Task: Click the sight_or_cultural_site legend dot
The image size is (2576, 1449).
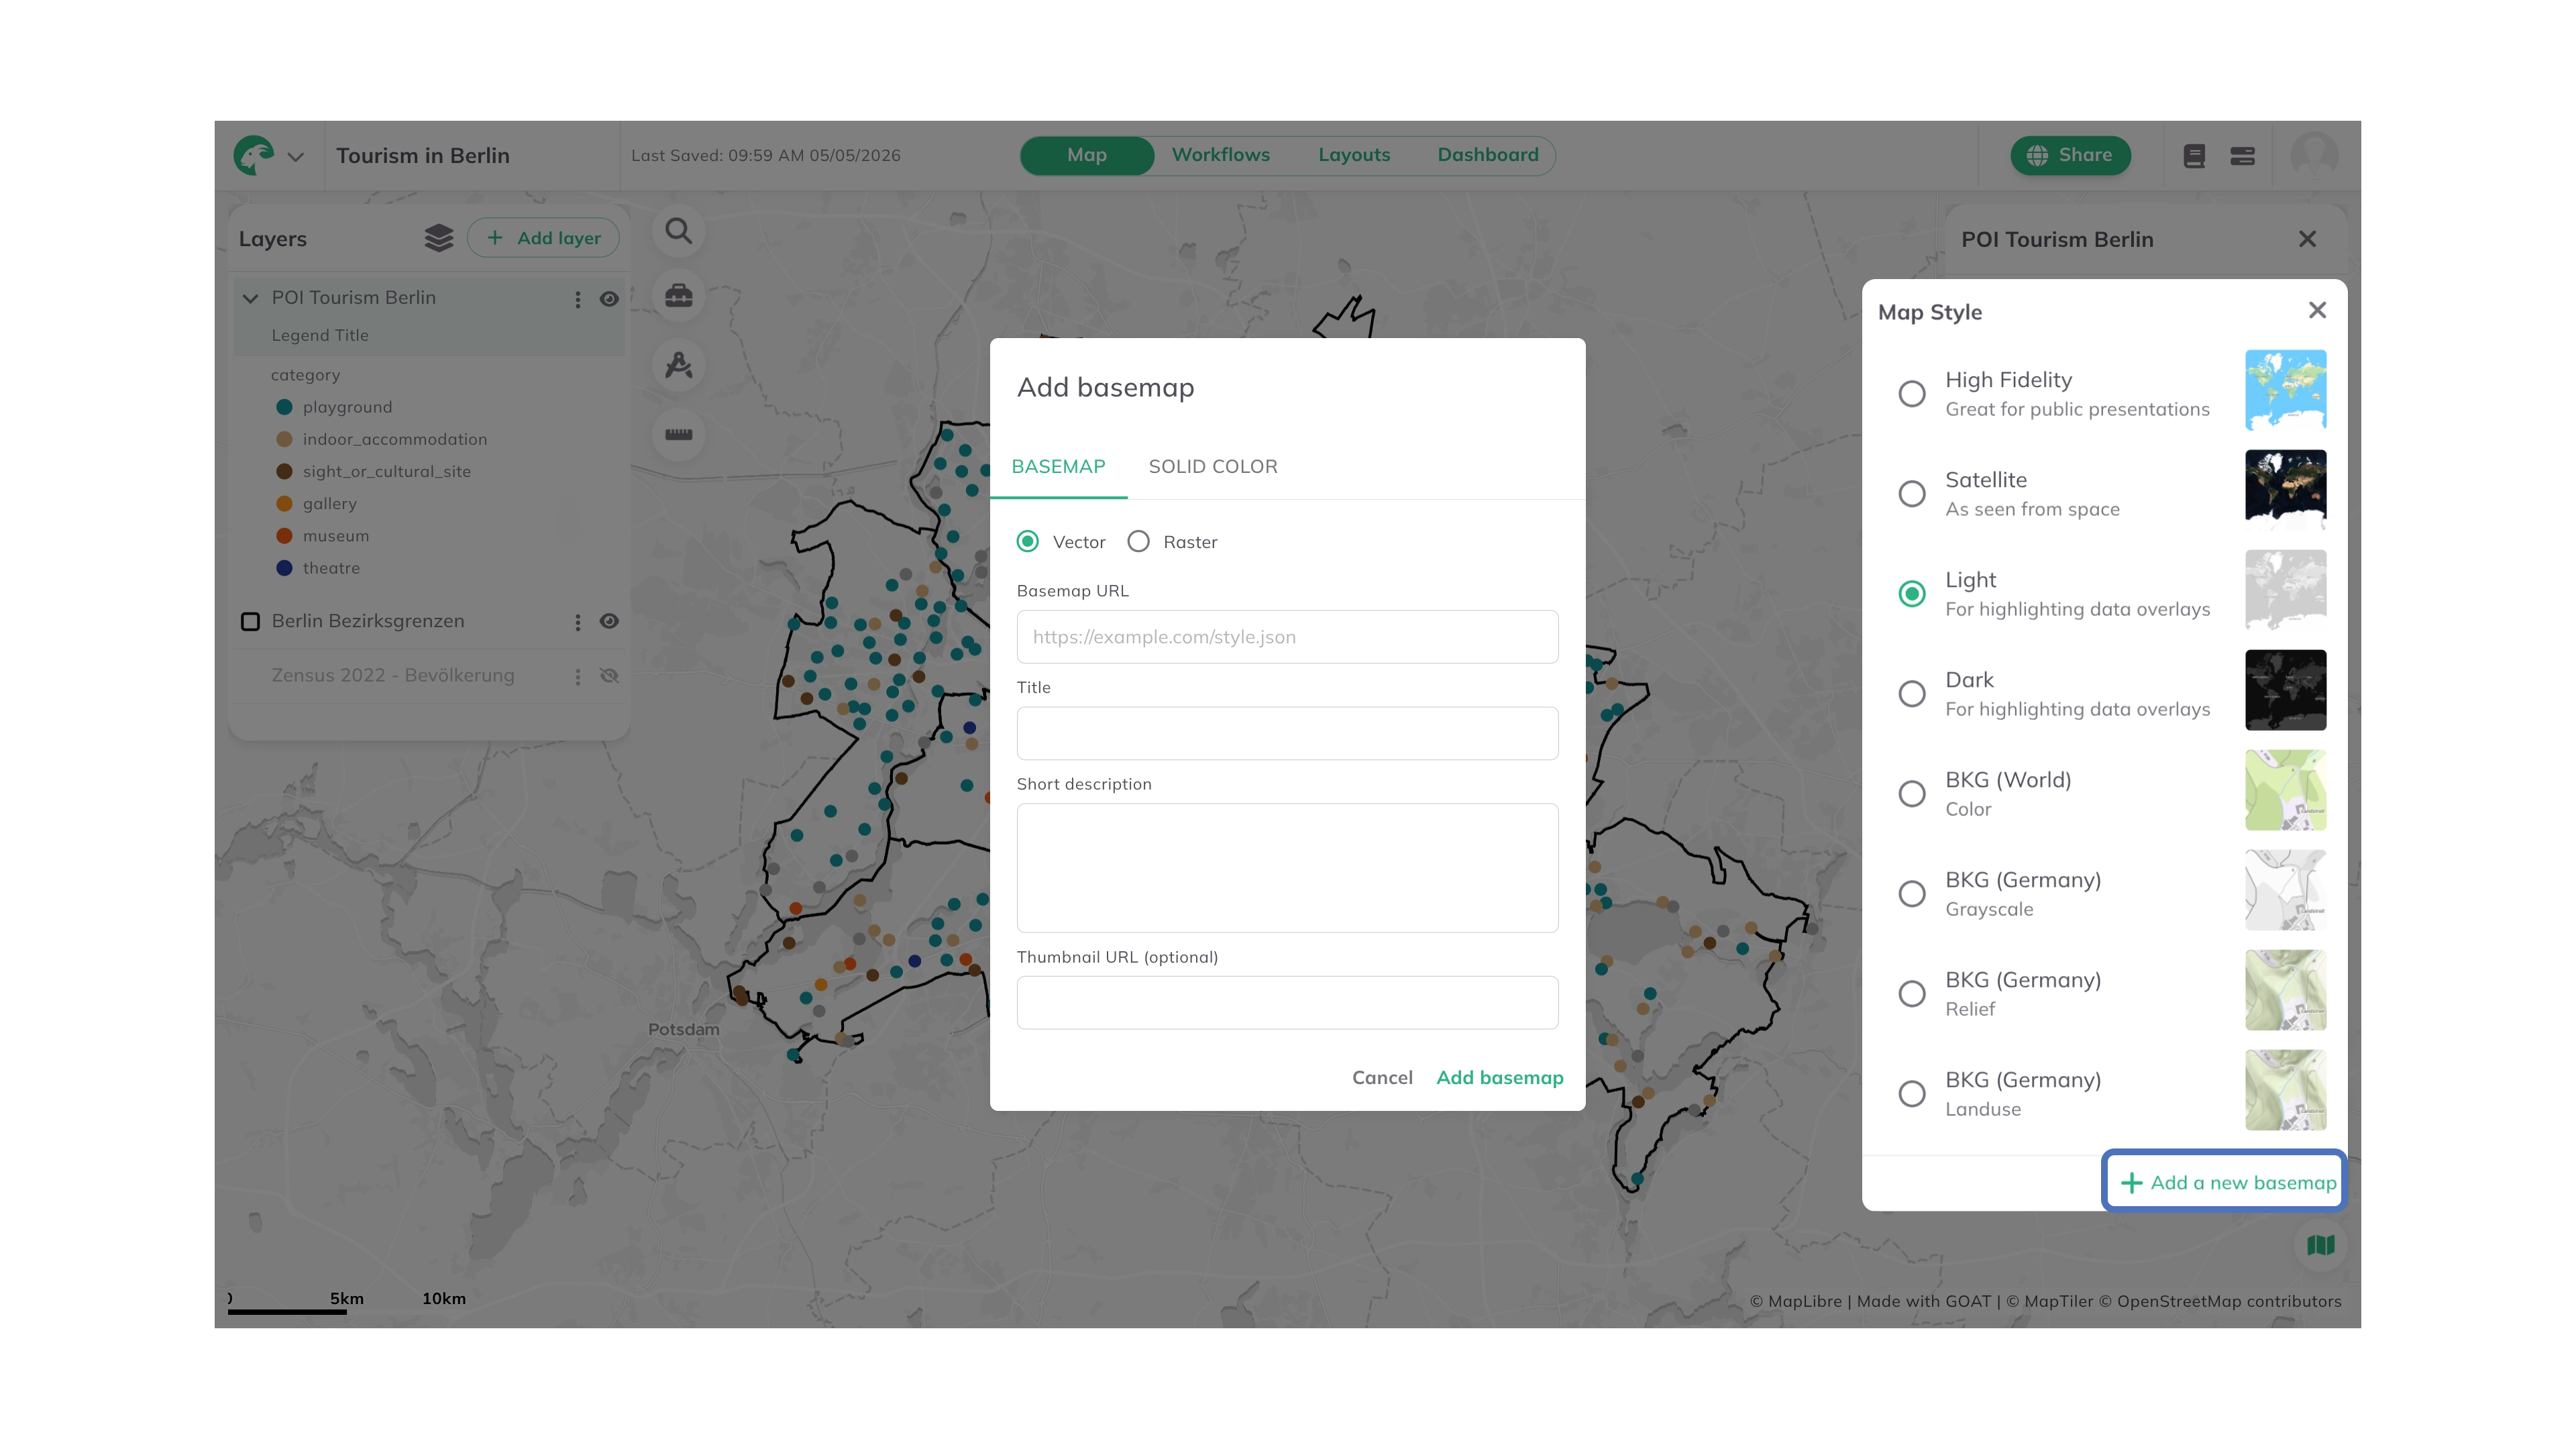Action: pos(284,471)
